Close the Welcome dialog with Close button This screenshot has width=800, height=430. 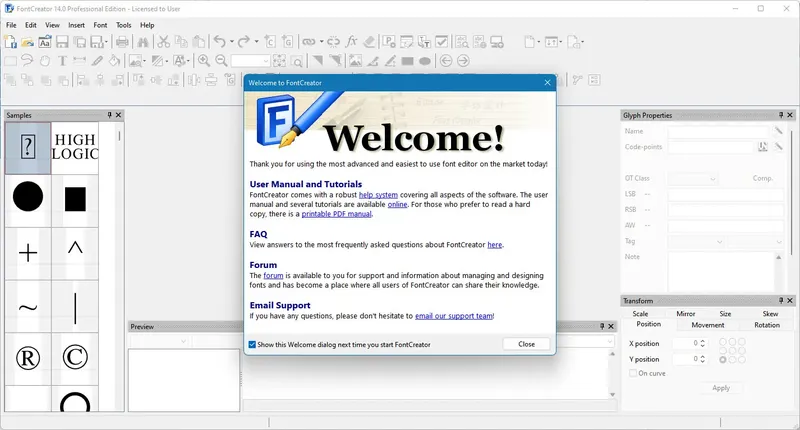click(527, 344)
